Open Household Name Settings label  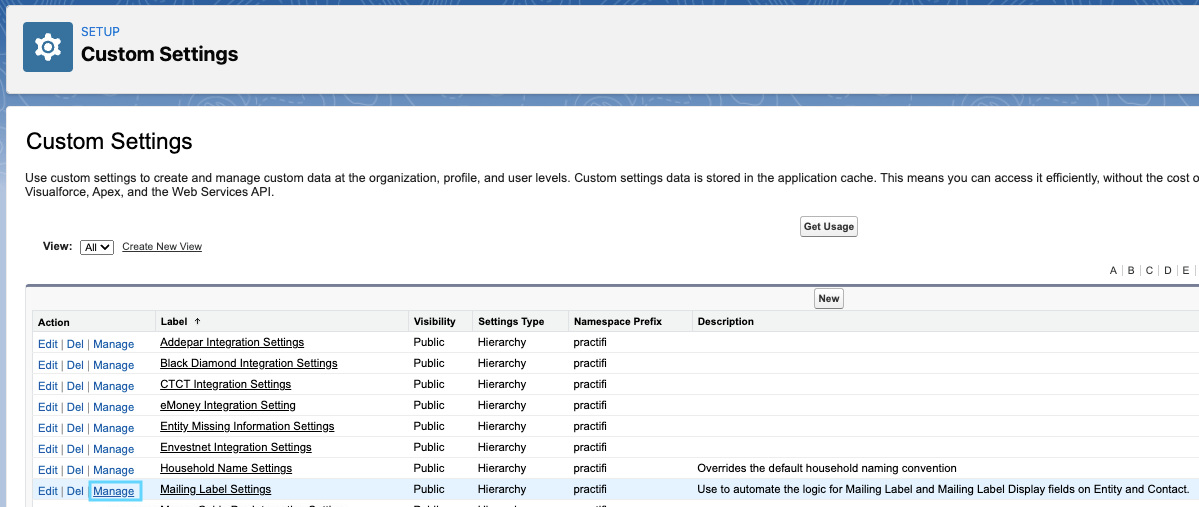pyautogui.click(x=226, y=468)
